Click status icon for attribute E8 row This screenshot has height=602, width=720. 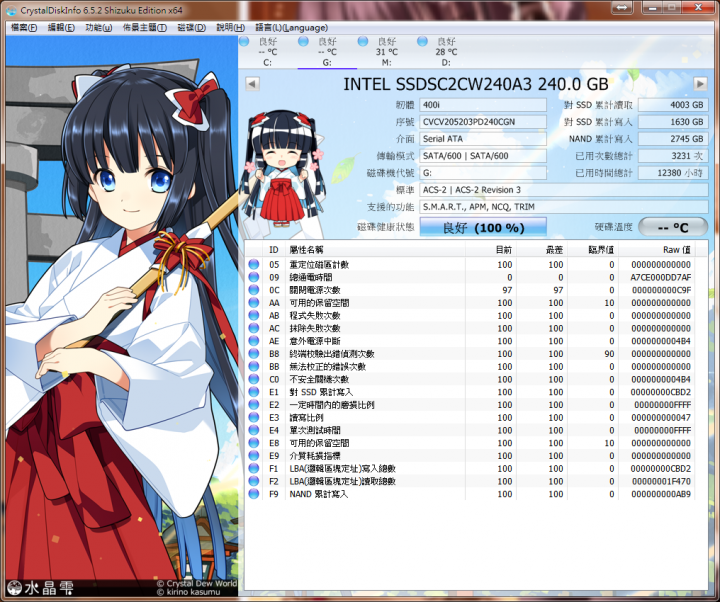pos(253,443)
